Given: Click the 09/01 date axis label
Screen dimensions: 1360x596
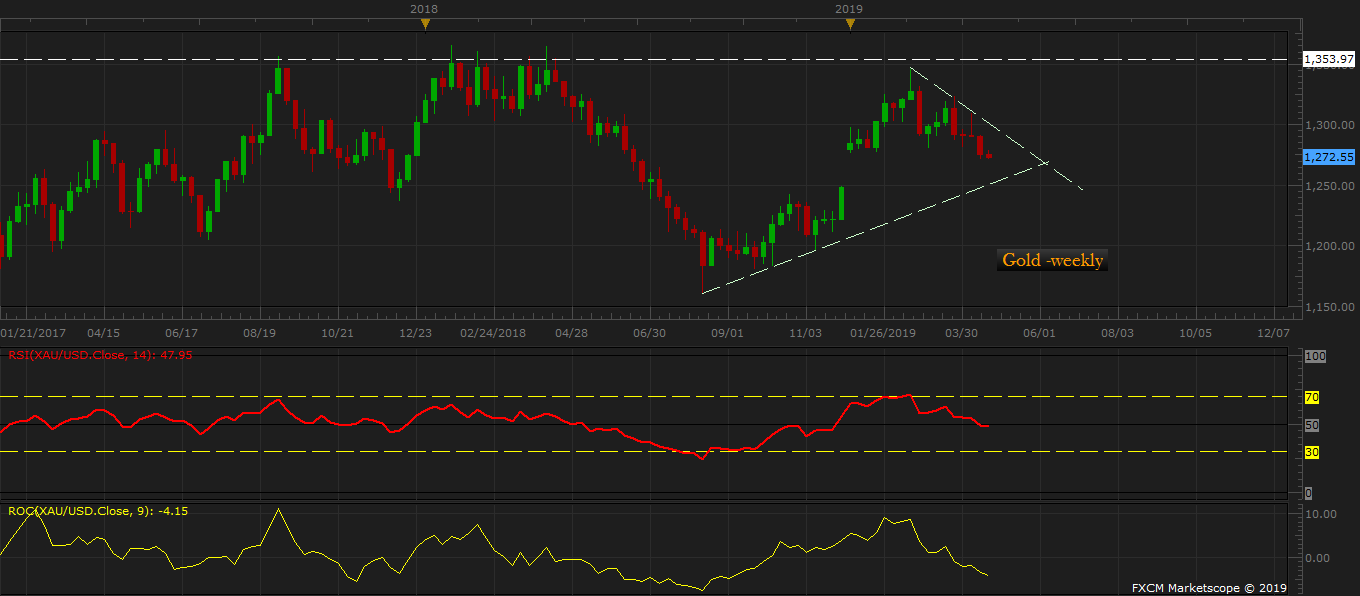Looking at the screenshot, I should tap(727, 333).
